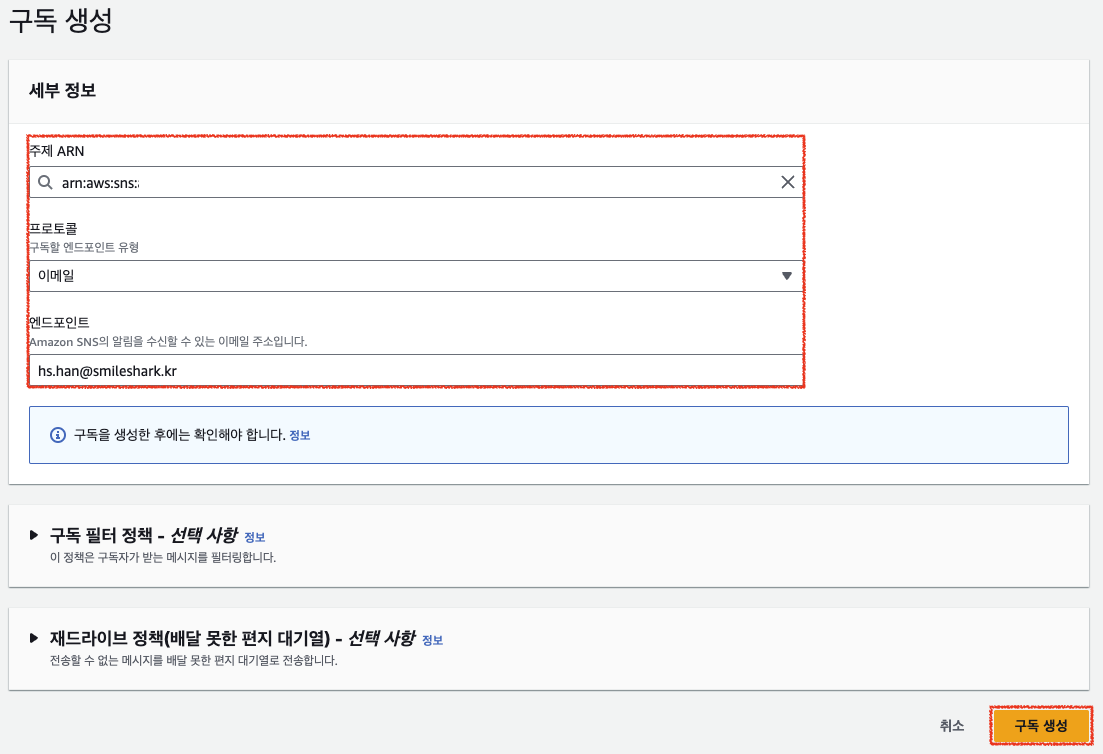The height and width of the screenshot is (754, 1103).
Task: Click the 구독 필터 정책 - 선택 사항 heading
Action: pyautogui.click(x=143, y=535)
